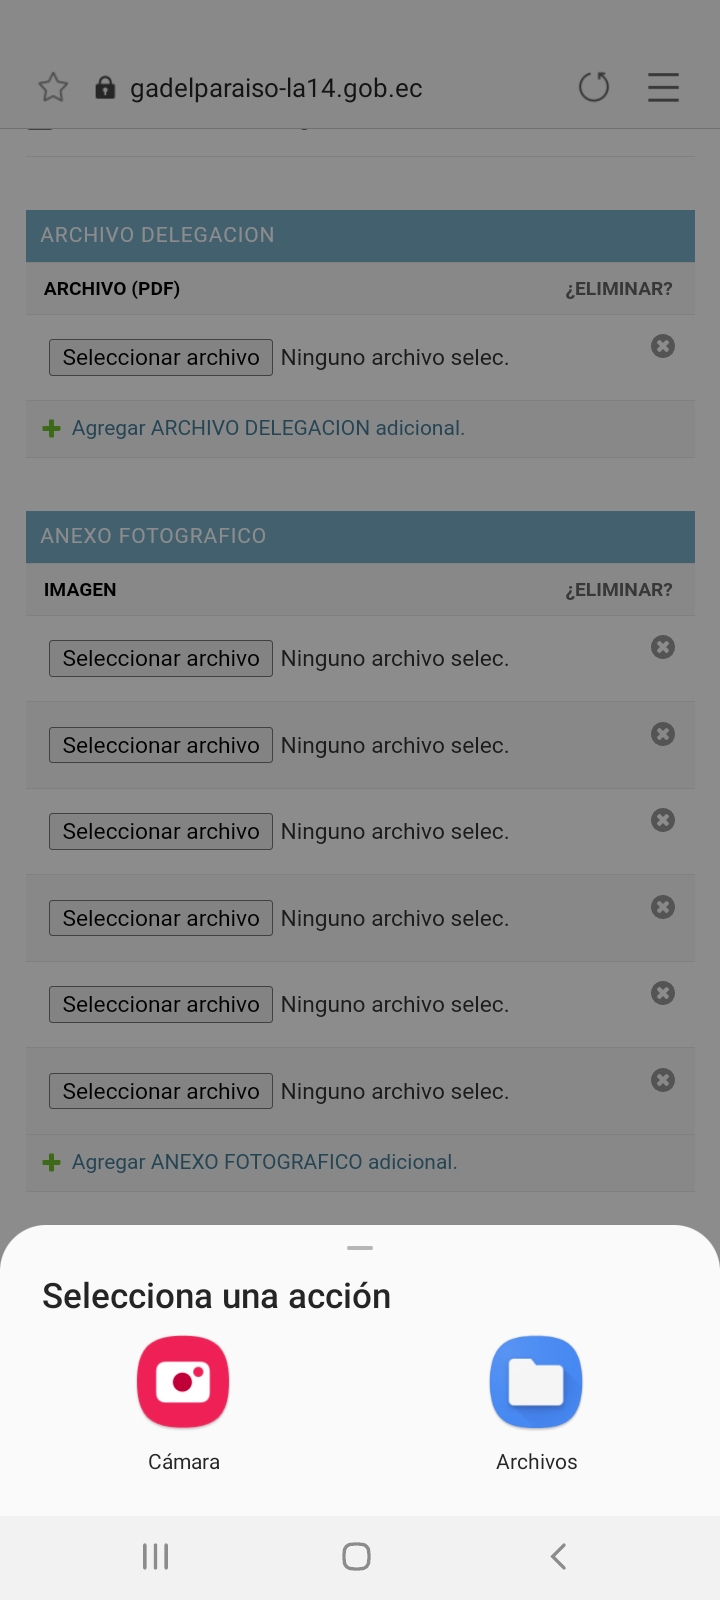Delete the third ANEXO FOTOGRAFICO image row
720x1600 pixels.
(x=663, y=820)
